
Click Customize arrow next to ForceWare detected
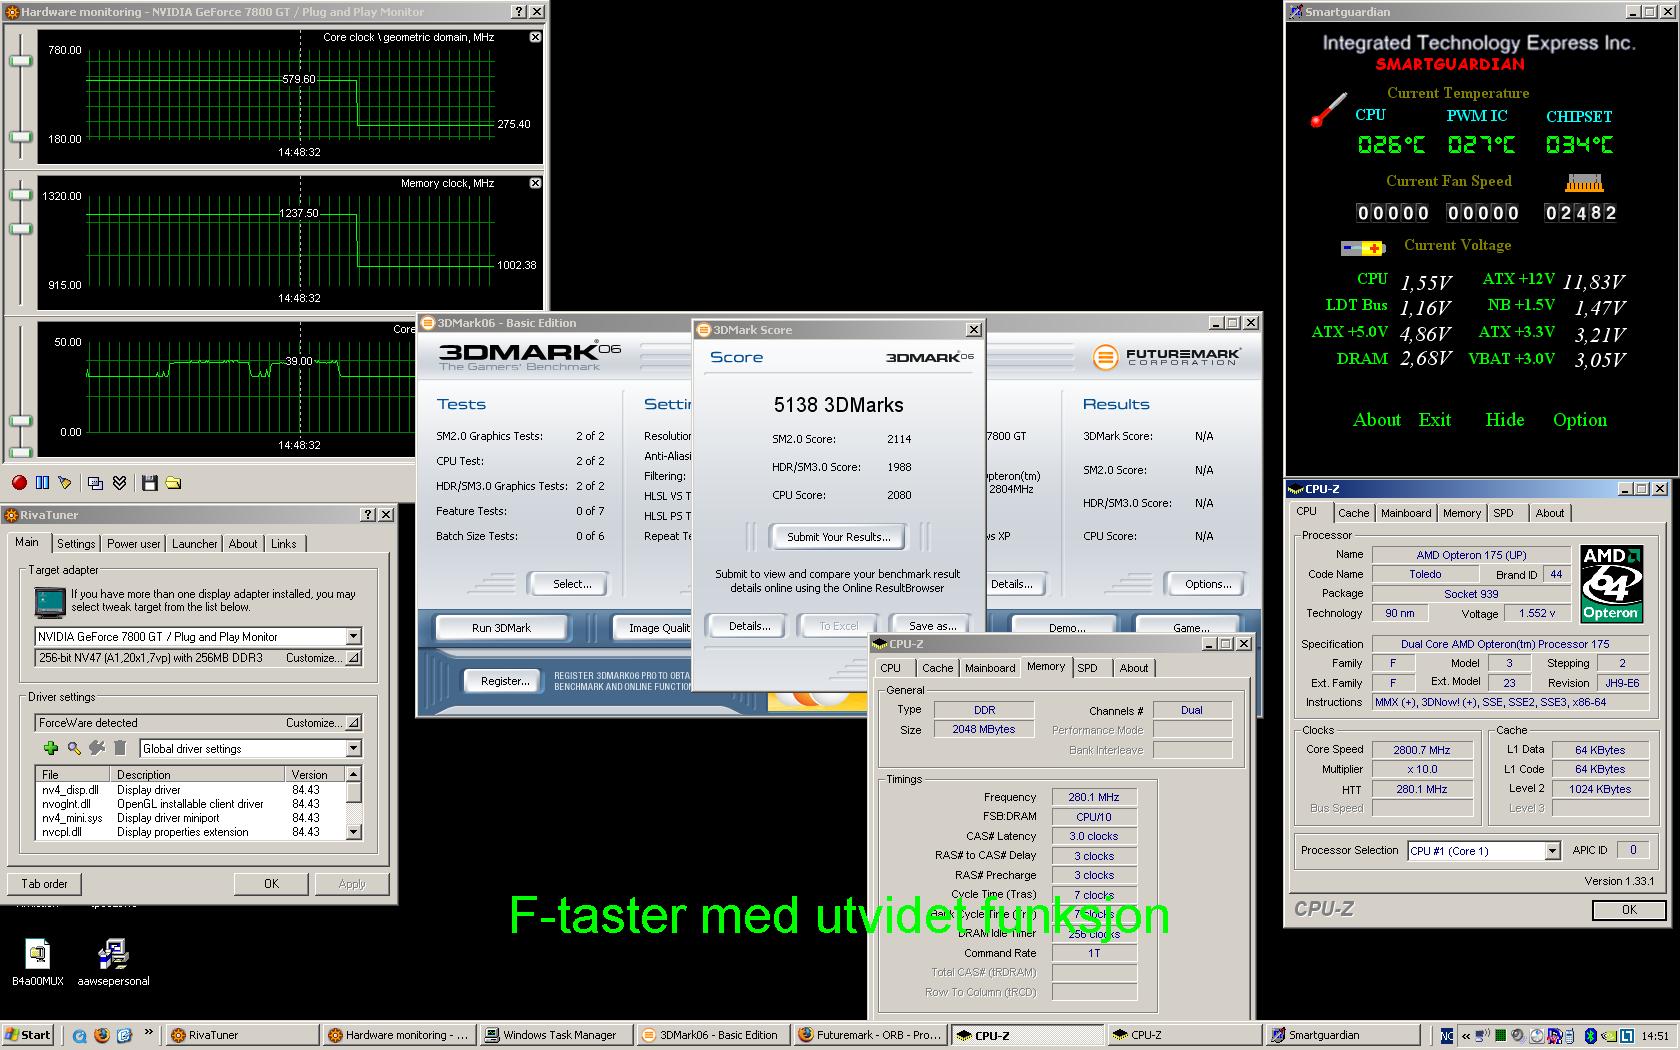[353, 723]
